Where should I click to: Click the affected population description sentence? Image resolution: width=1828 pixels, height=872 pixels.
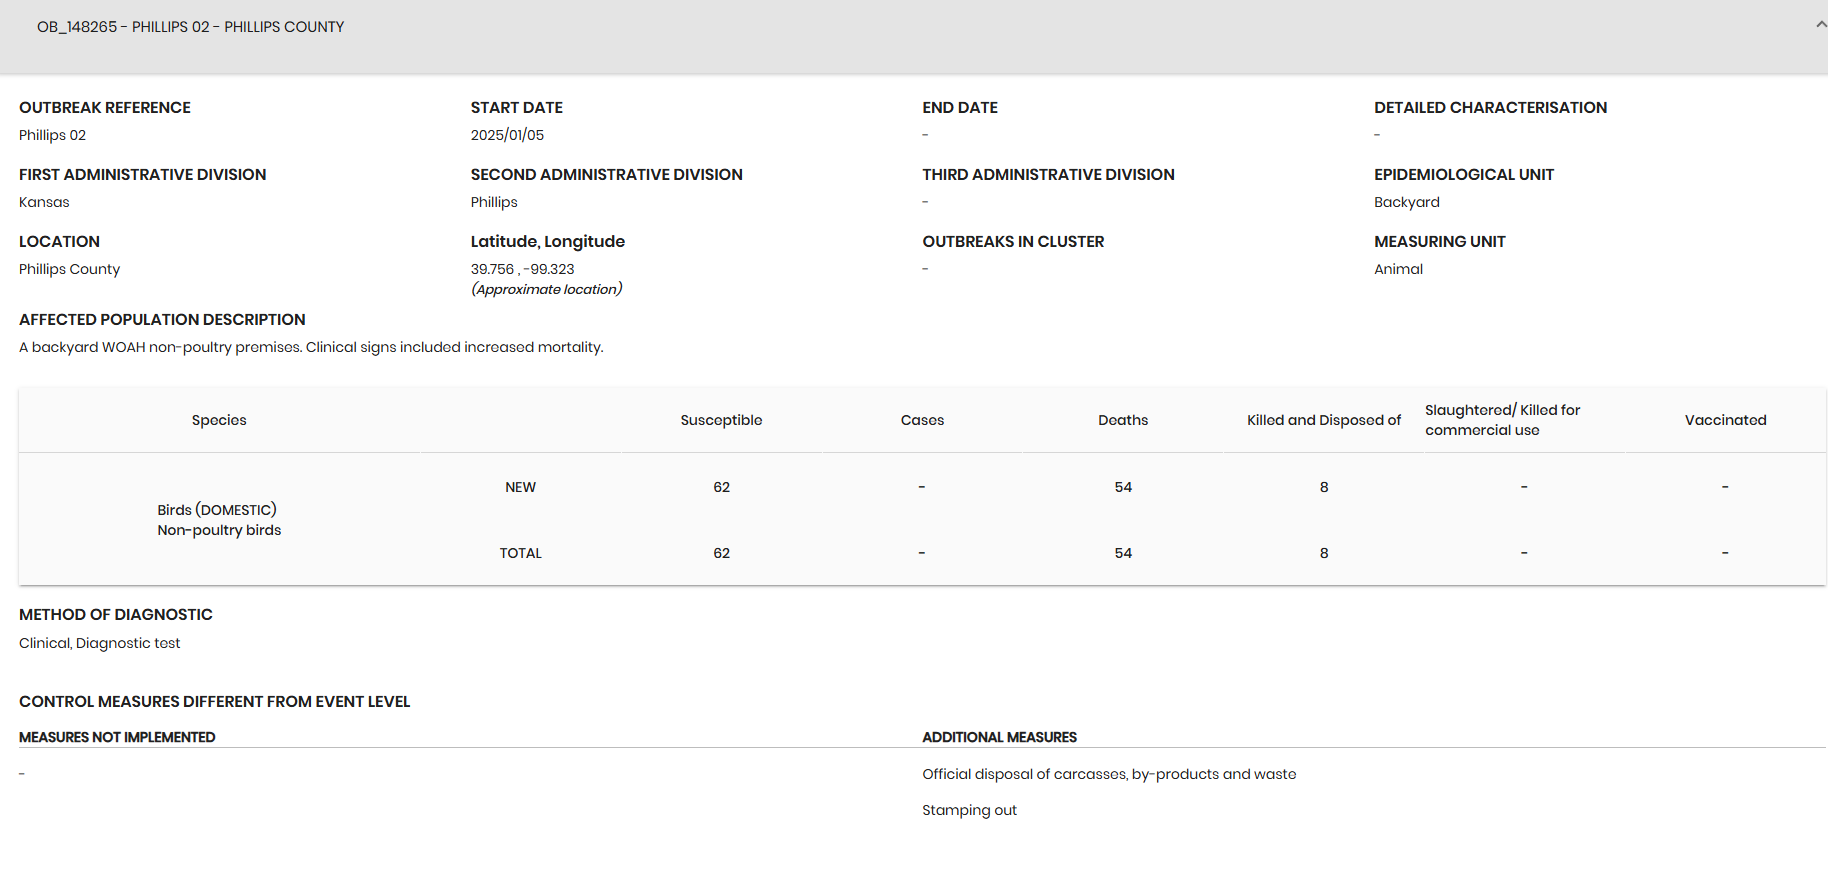[x=311, y=347]
